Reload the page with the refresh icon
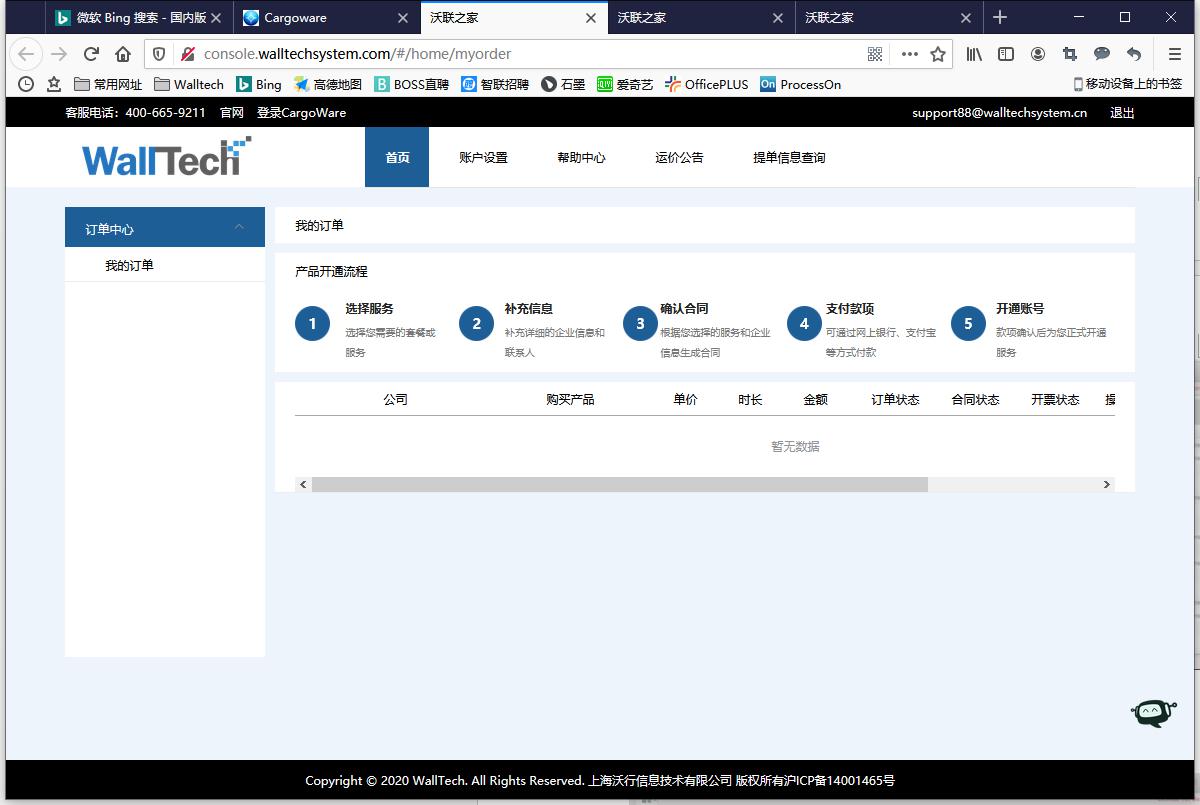The width and height of the screenshot is (1200, 805). pyautogui.click(x=91, y=54)
